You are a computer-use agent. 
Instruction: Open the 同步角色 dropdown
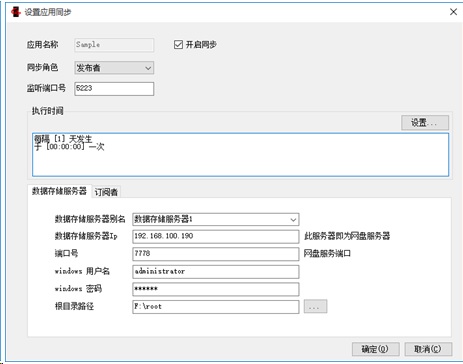click(114, 68)
